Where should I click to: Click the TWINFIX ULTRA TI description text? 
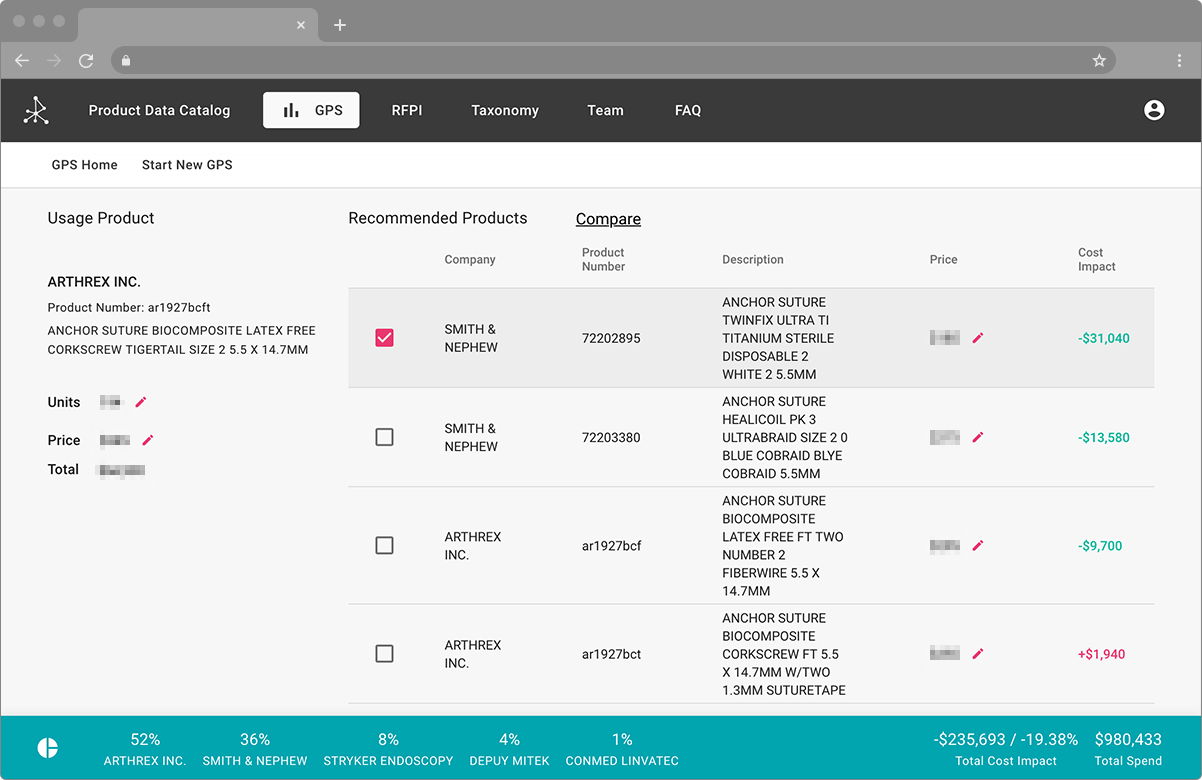pyautogui.click(x=778, y=338)
